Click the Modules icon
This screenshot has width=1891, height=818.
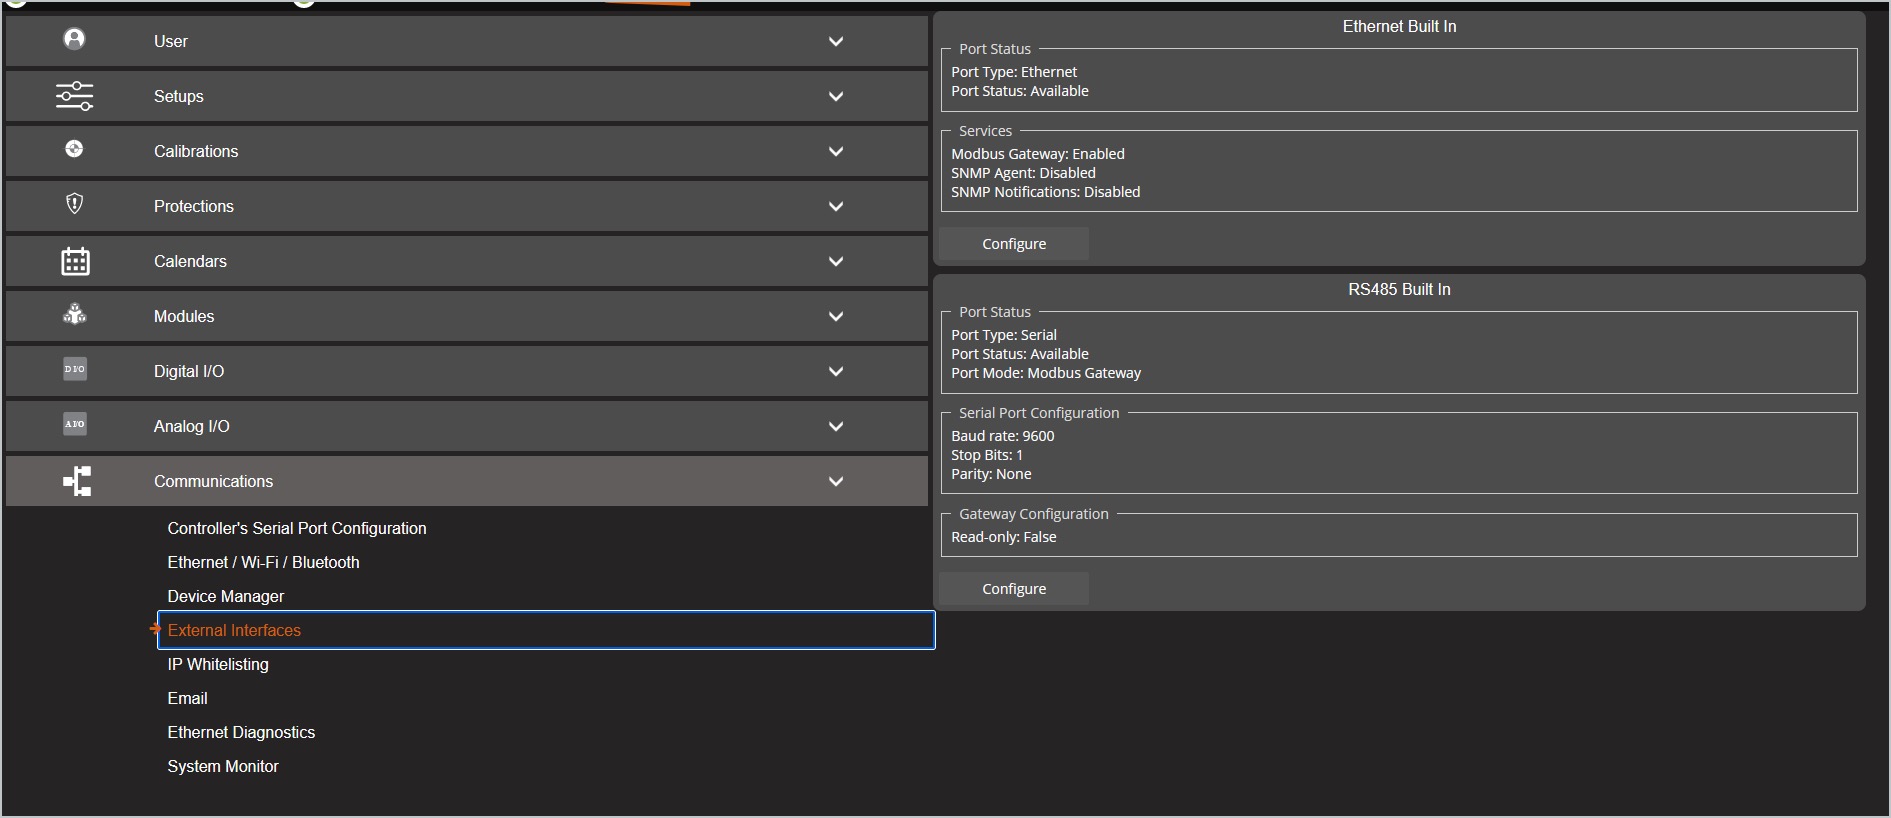[75, 314]
